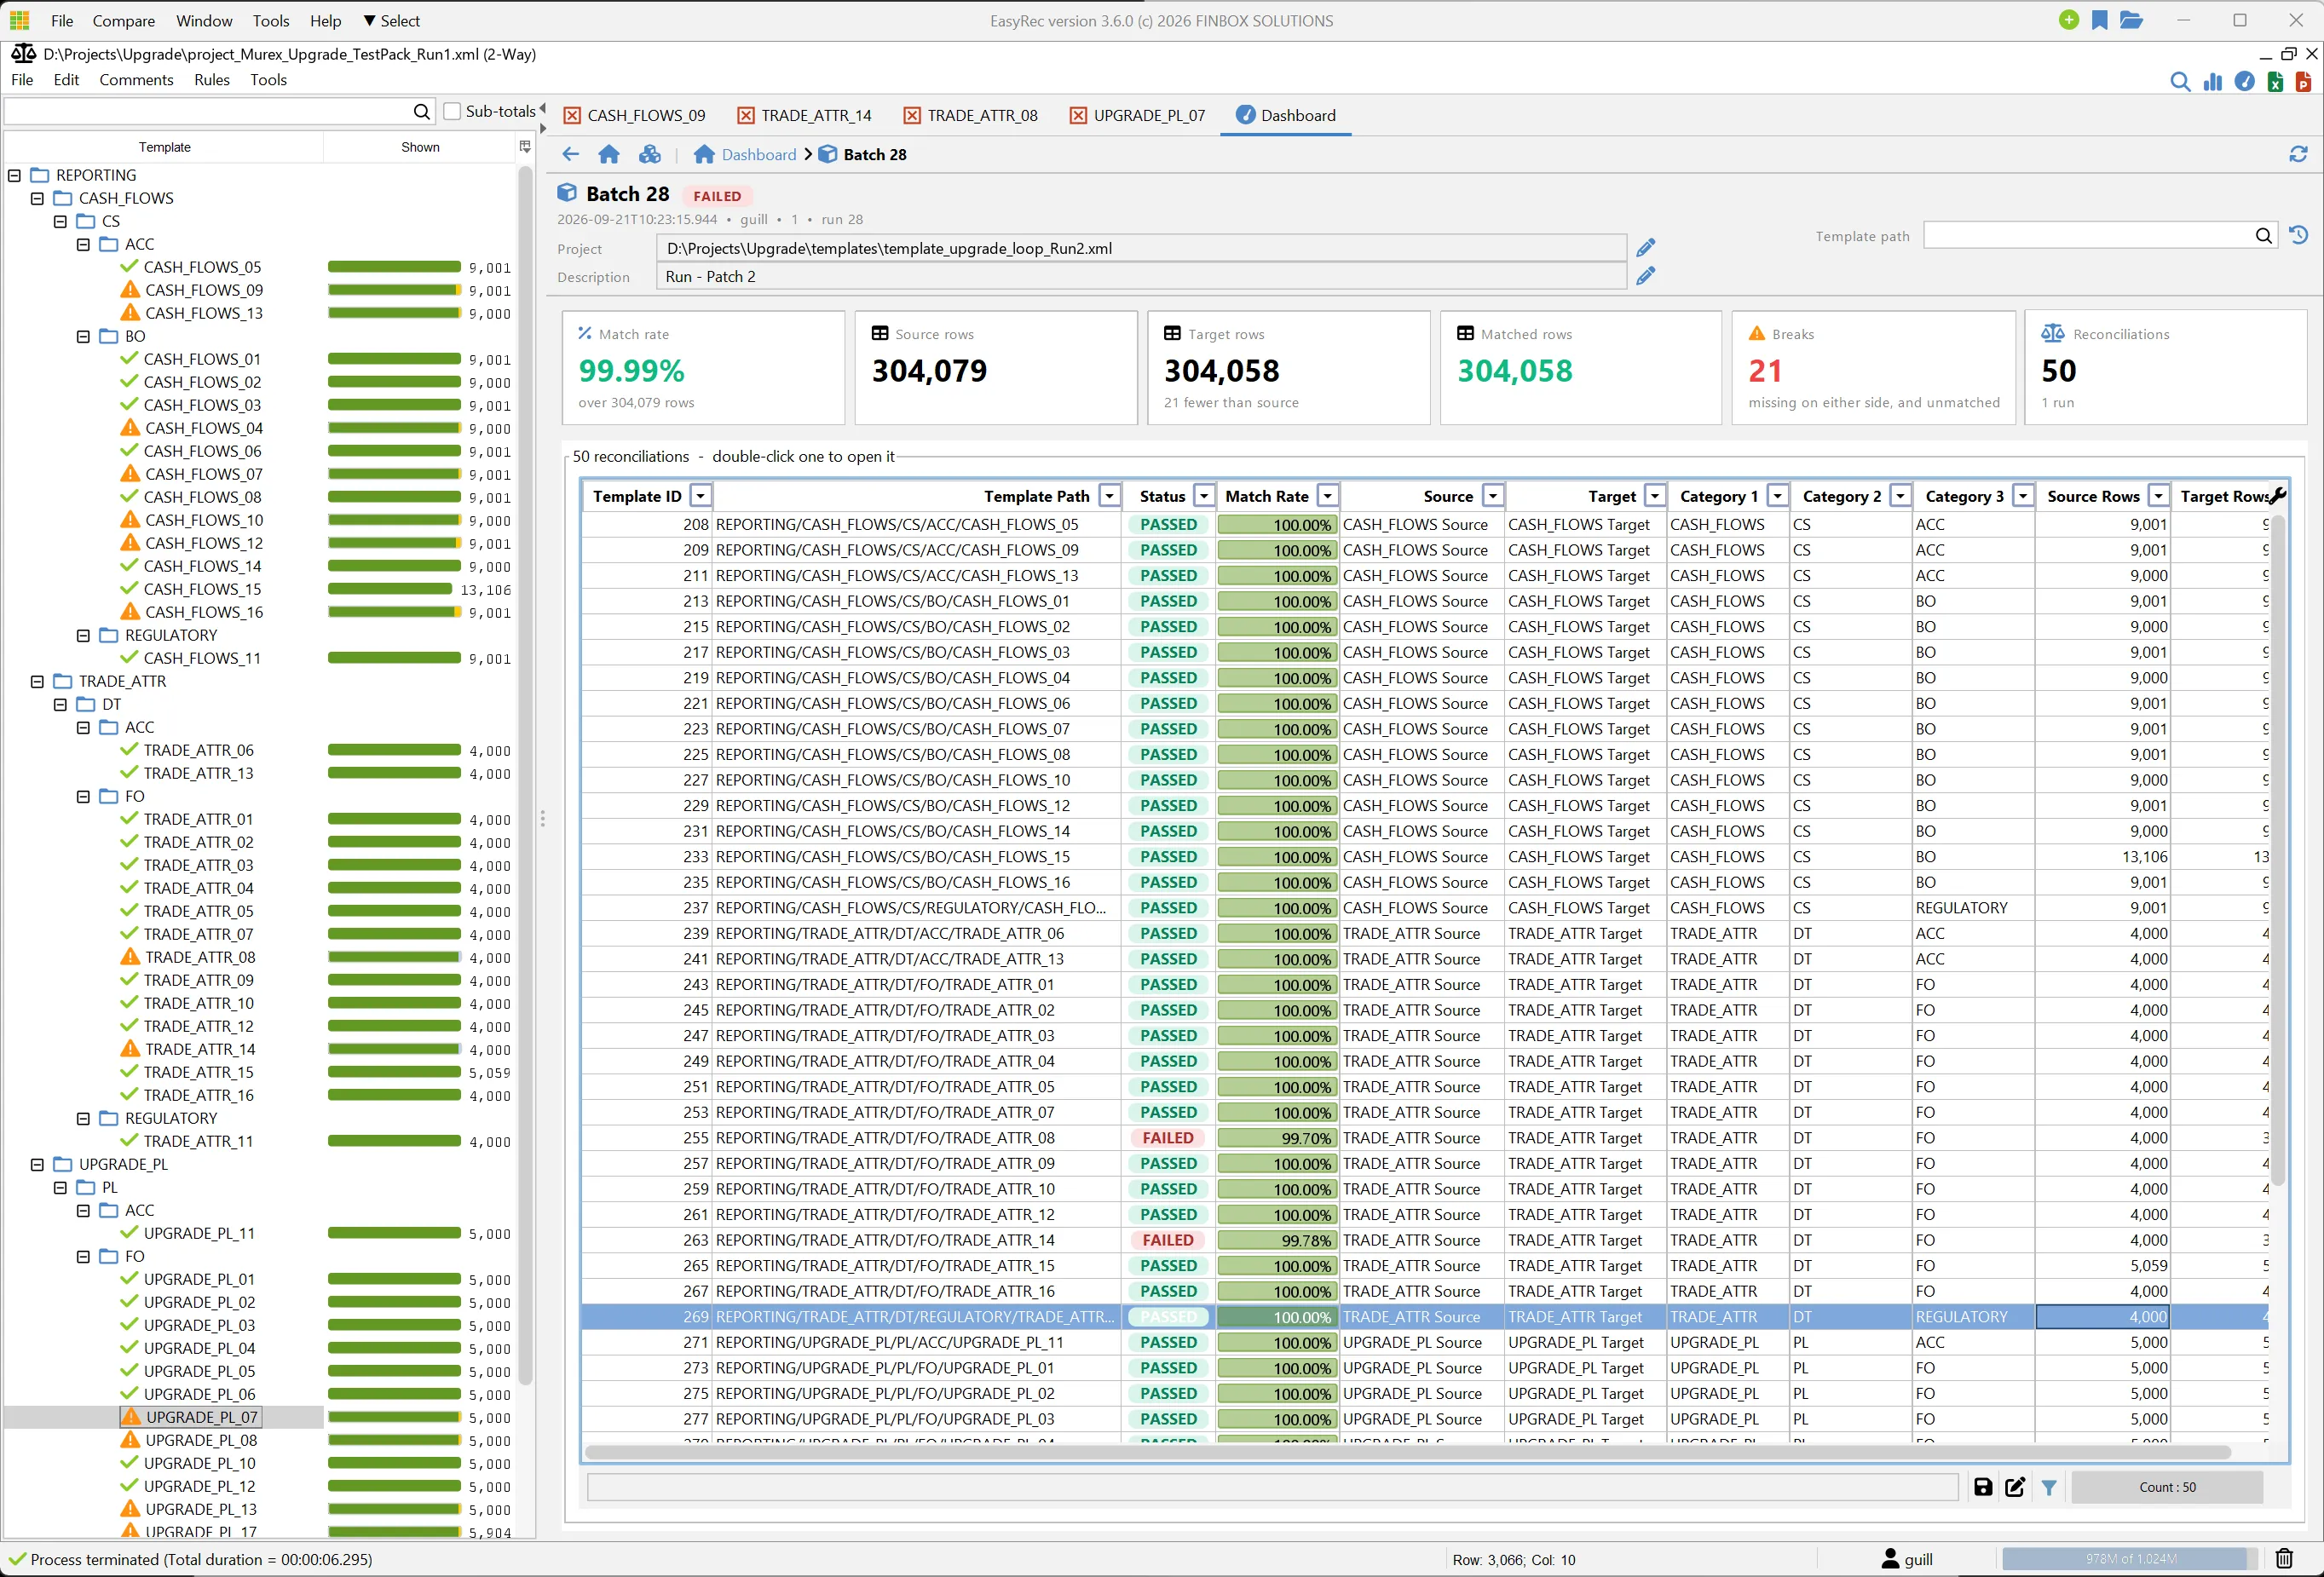Click the pencil icon beside Project path
This screenshot has height=1577, width=2324.
1646,248
